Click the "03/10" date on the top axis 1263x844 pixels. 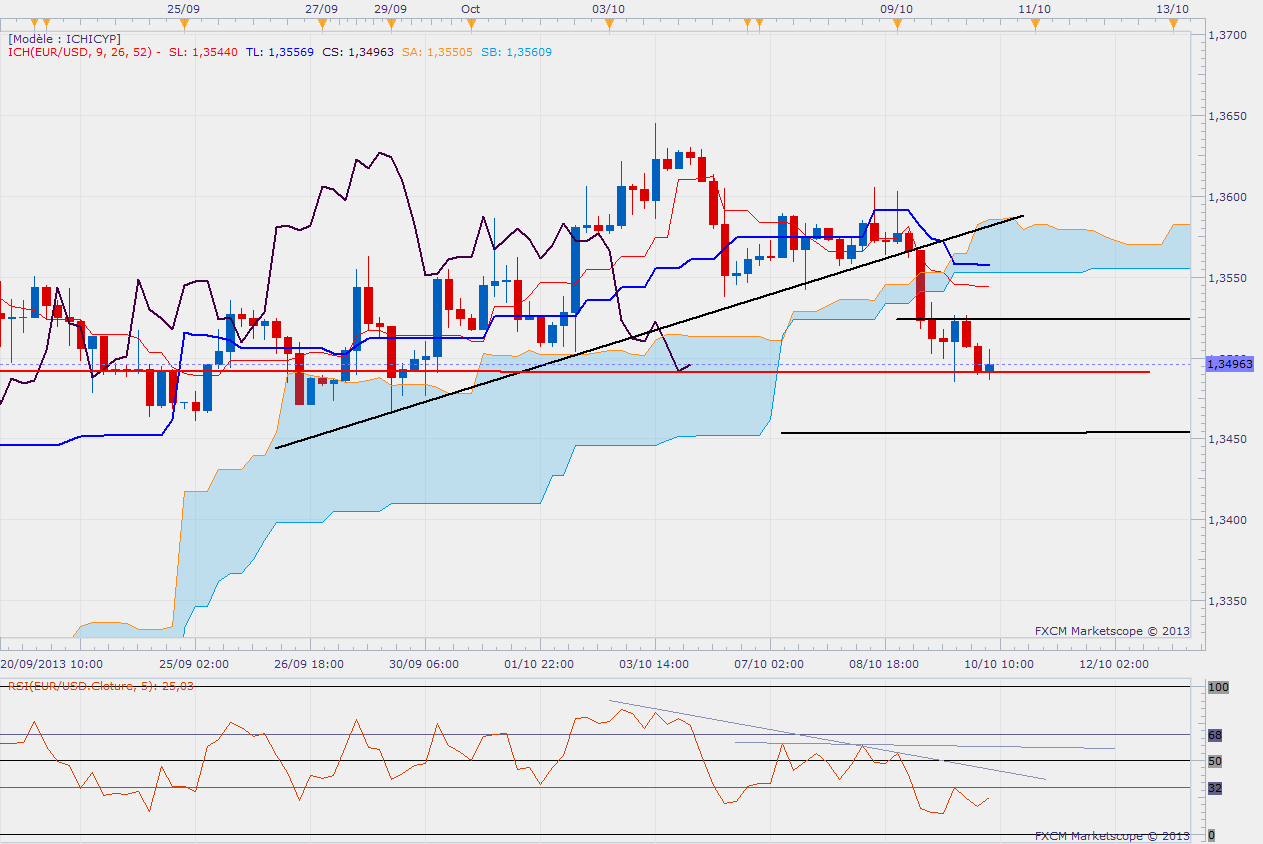pyautogui.click(x=609, y=8)
